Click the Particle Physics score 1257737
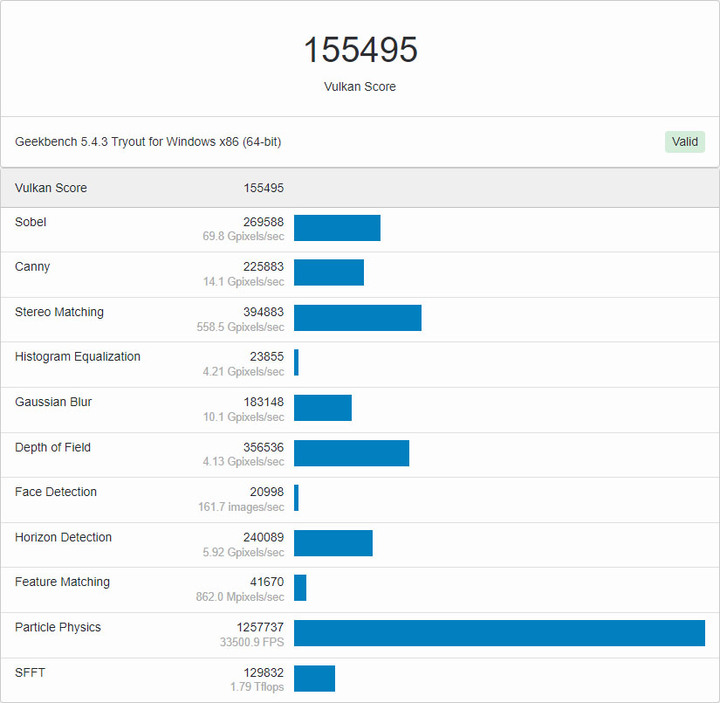The height and width of the screenshot is (703, 720). click(x=260, y=627)
